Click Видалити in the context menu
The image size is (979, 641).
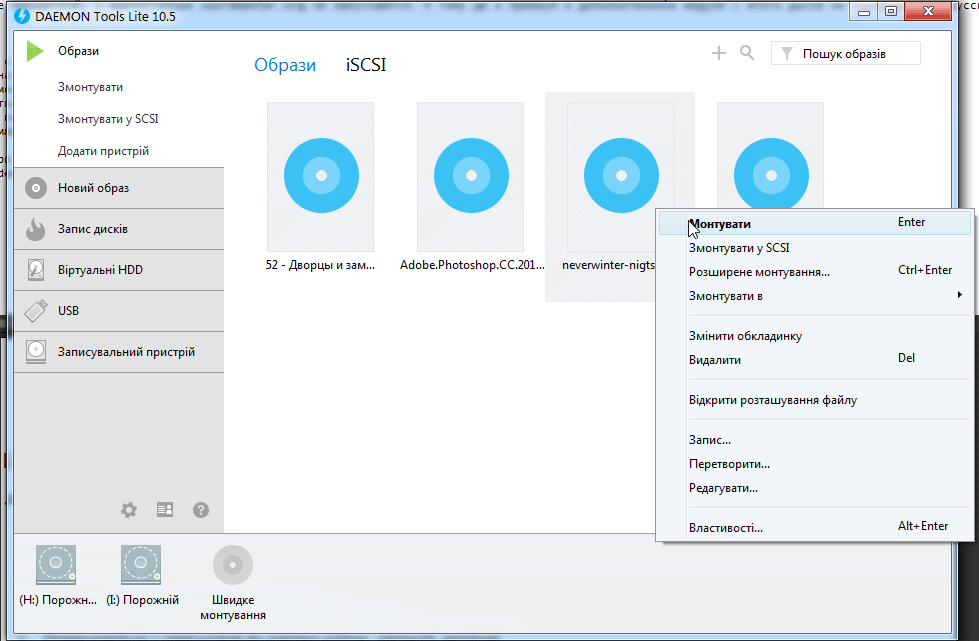(715, 359)
